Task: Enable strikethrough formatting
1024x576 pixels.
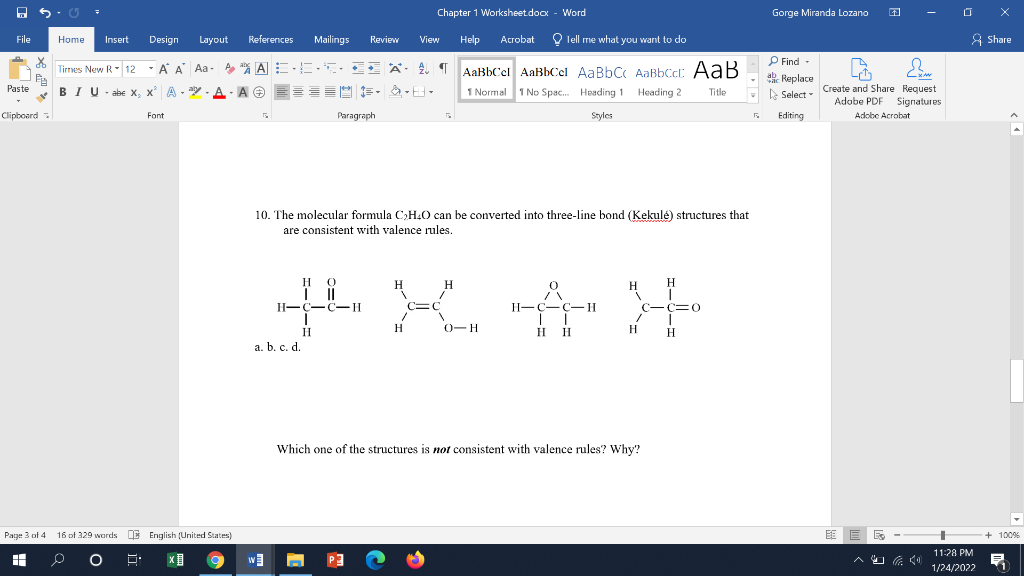Action: [x=120, y=92]
